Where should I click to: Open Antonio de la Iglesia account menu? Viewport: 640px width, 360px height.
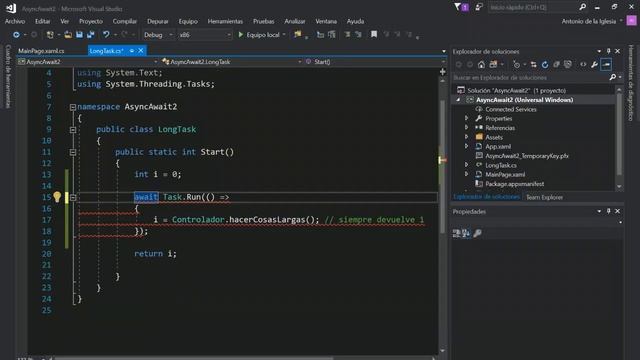tap(591, 21)
